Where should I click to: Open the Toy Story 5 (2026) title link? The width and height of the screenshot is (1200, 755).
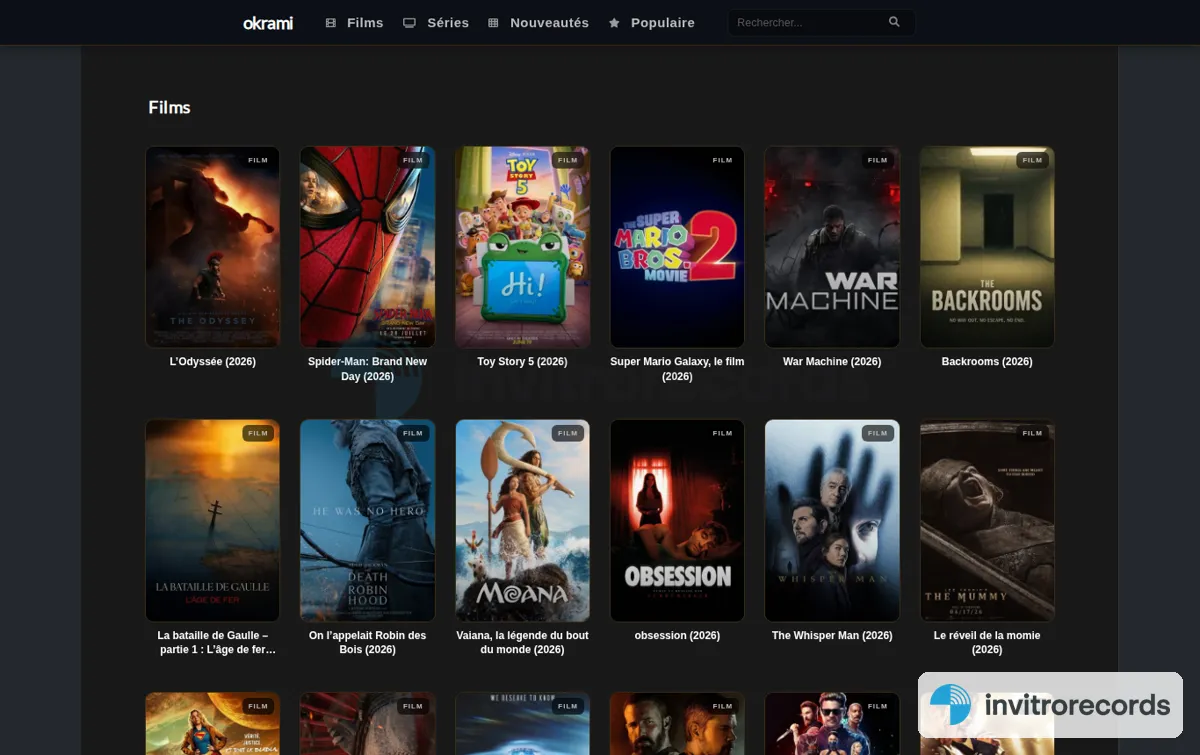[x=522, y=362]
